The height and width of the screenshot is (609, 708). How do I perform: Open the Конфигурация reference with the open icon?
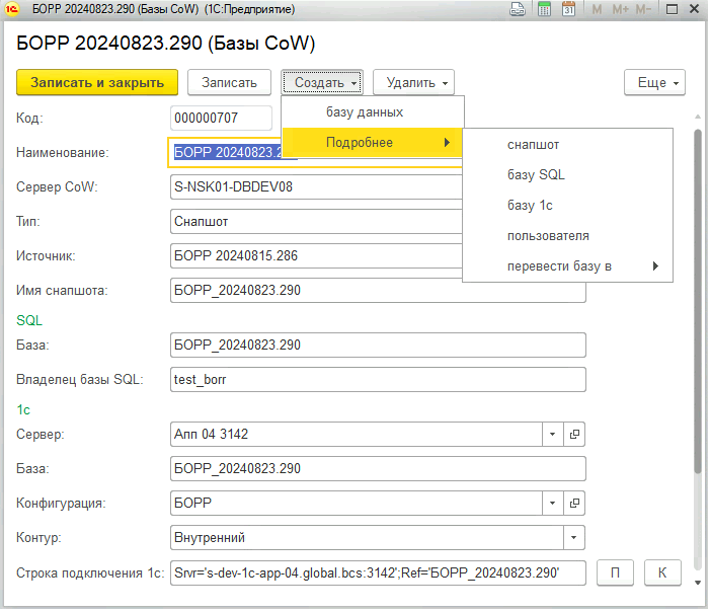(x=574, y=503)
